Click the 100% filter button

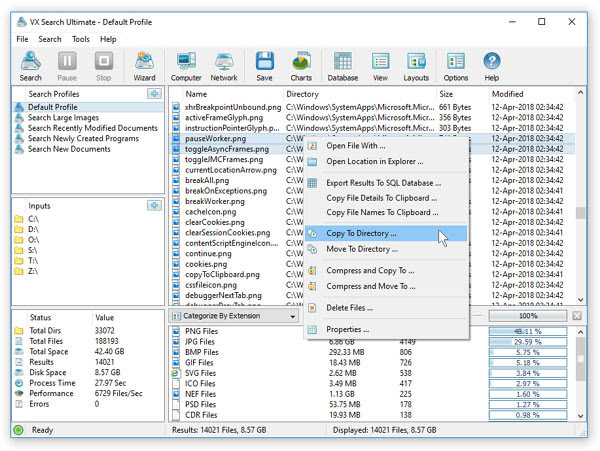click(528, 316)
